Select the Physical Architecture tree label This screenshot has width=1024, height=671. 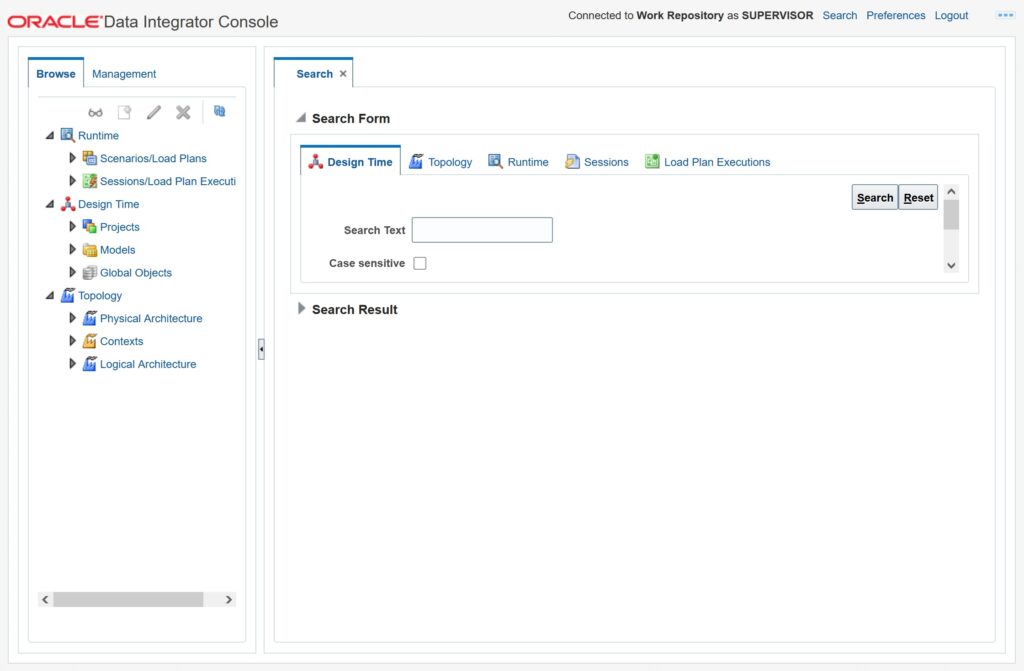coord(151,318)
